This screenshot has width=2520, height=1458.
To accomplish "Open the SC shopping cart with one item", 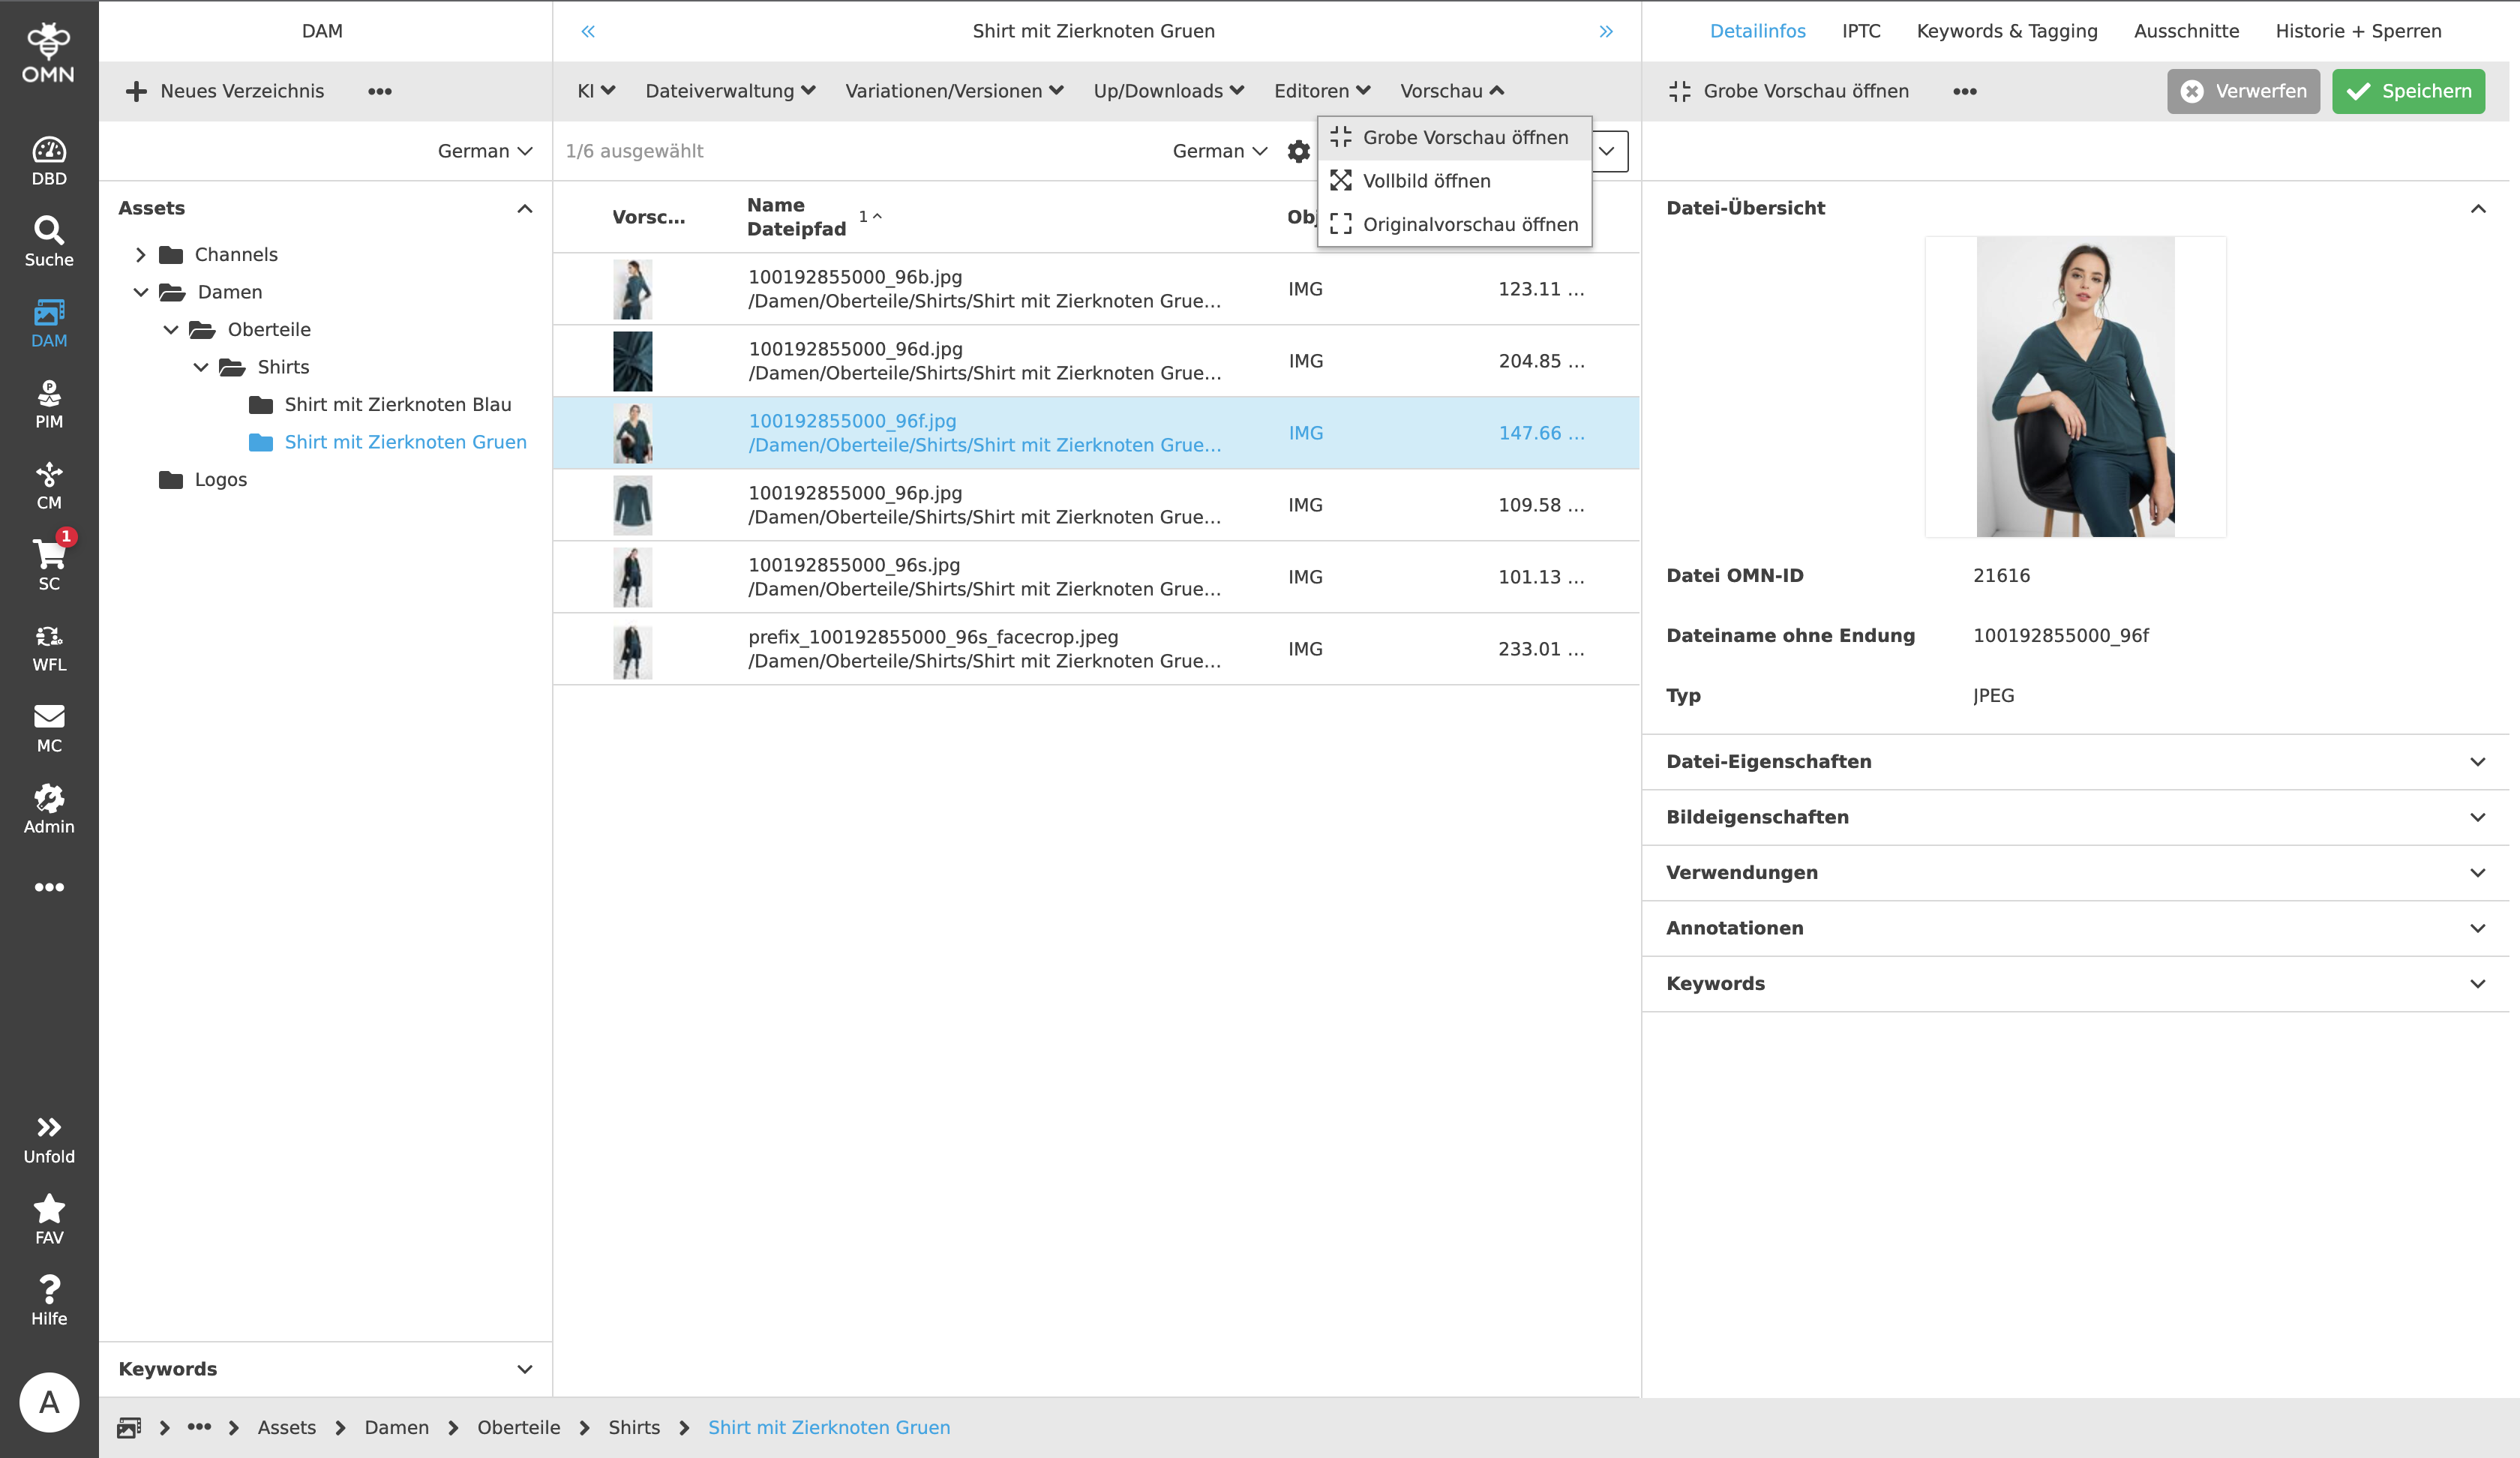I will (49, 562).
